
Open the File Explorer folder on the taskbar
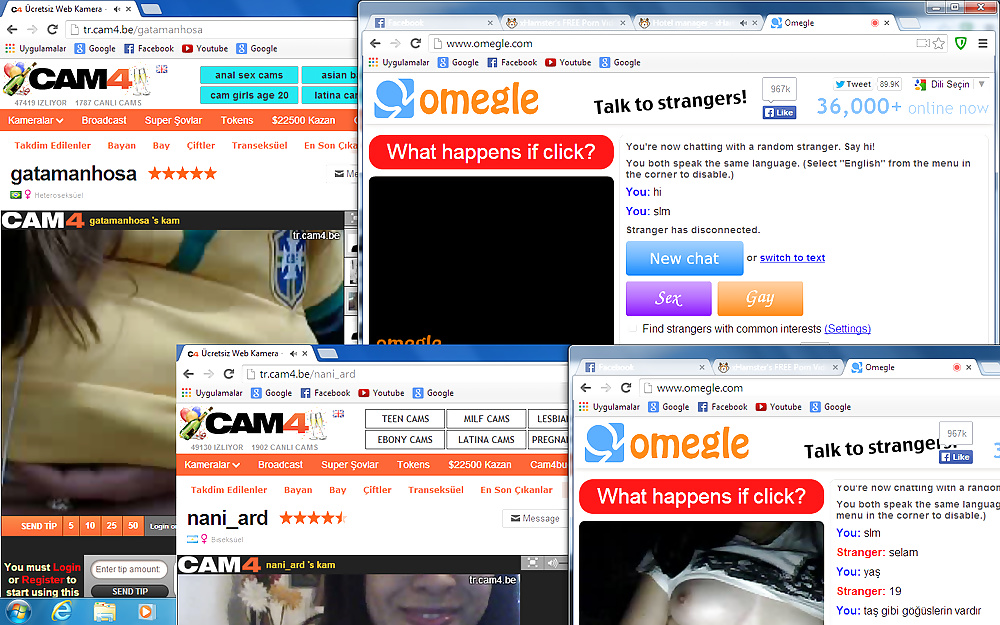(105, 610)
